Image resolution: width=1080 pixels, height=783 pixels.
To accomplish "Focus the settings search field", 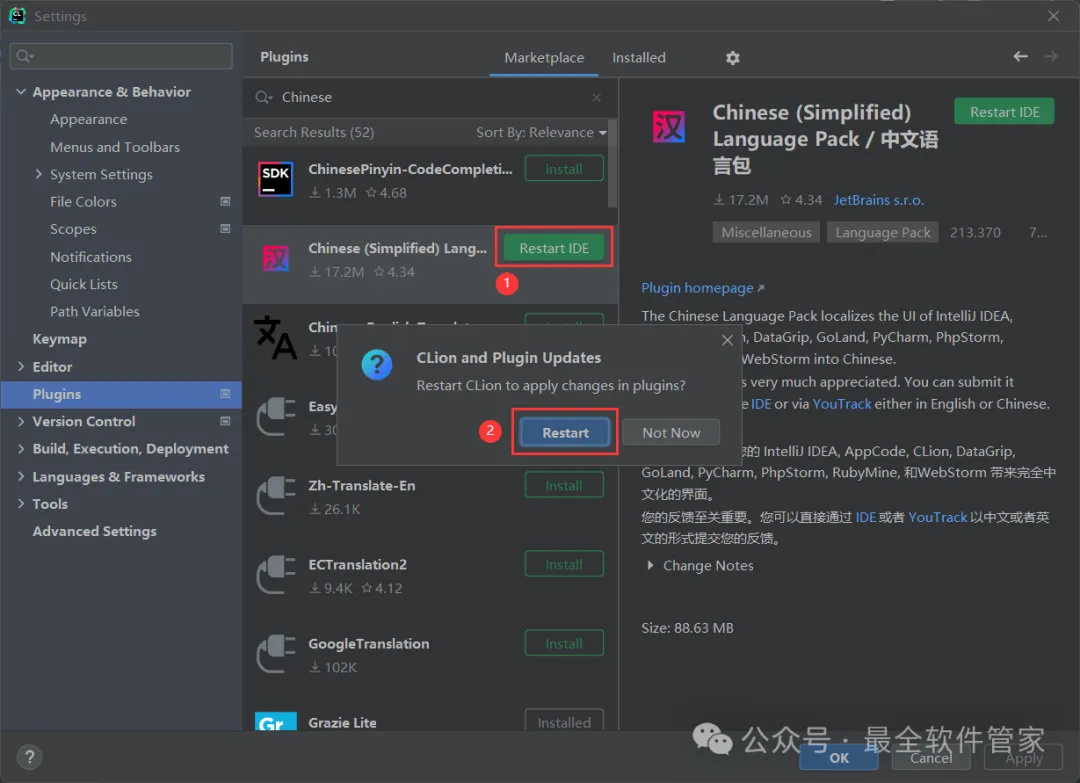I will click(121, 56).
